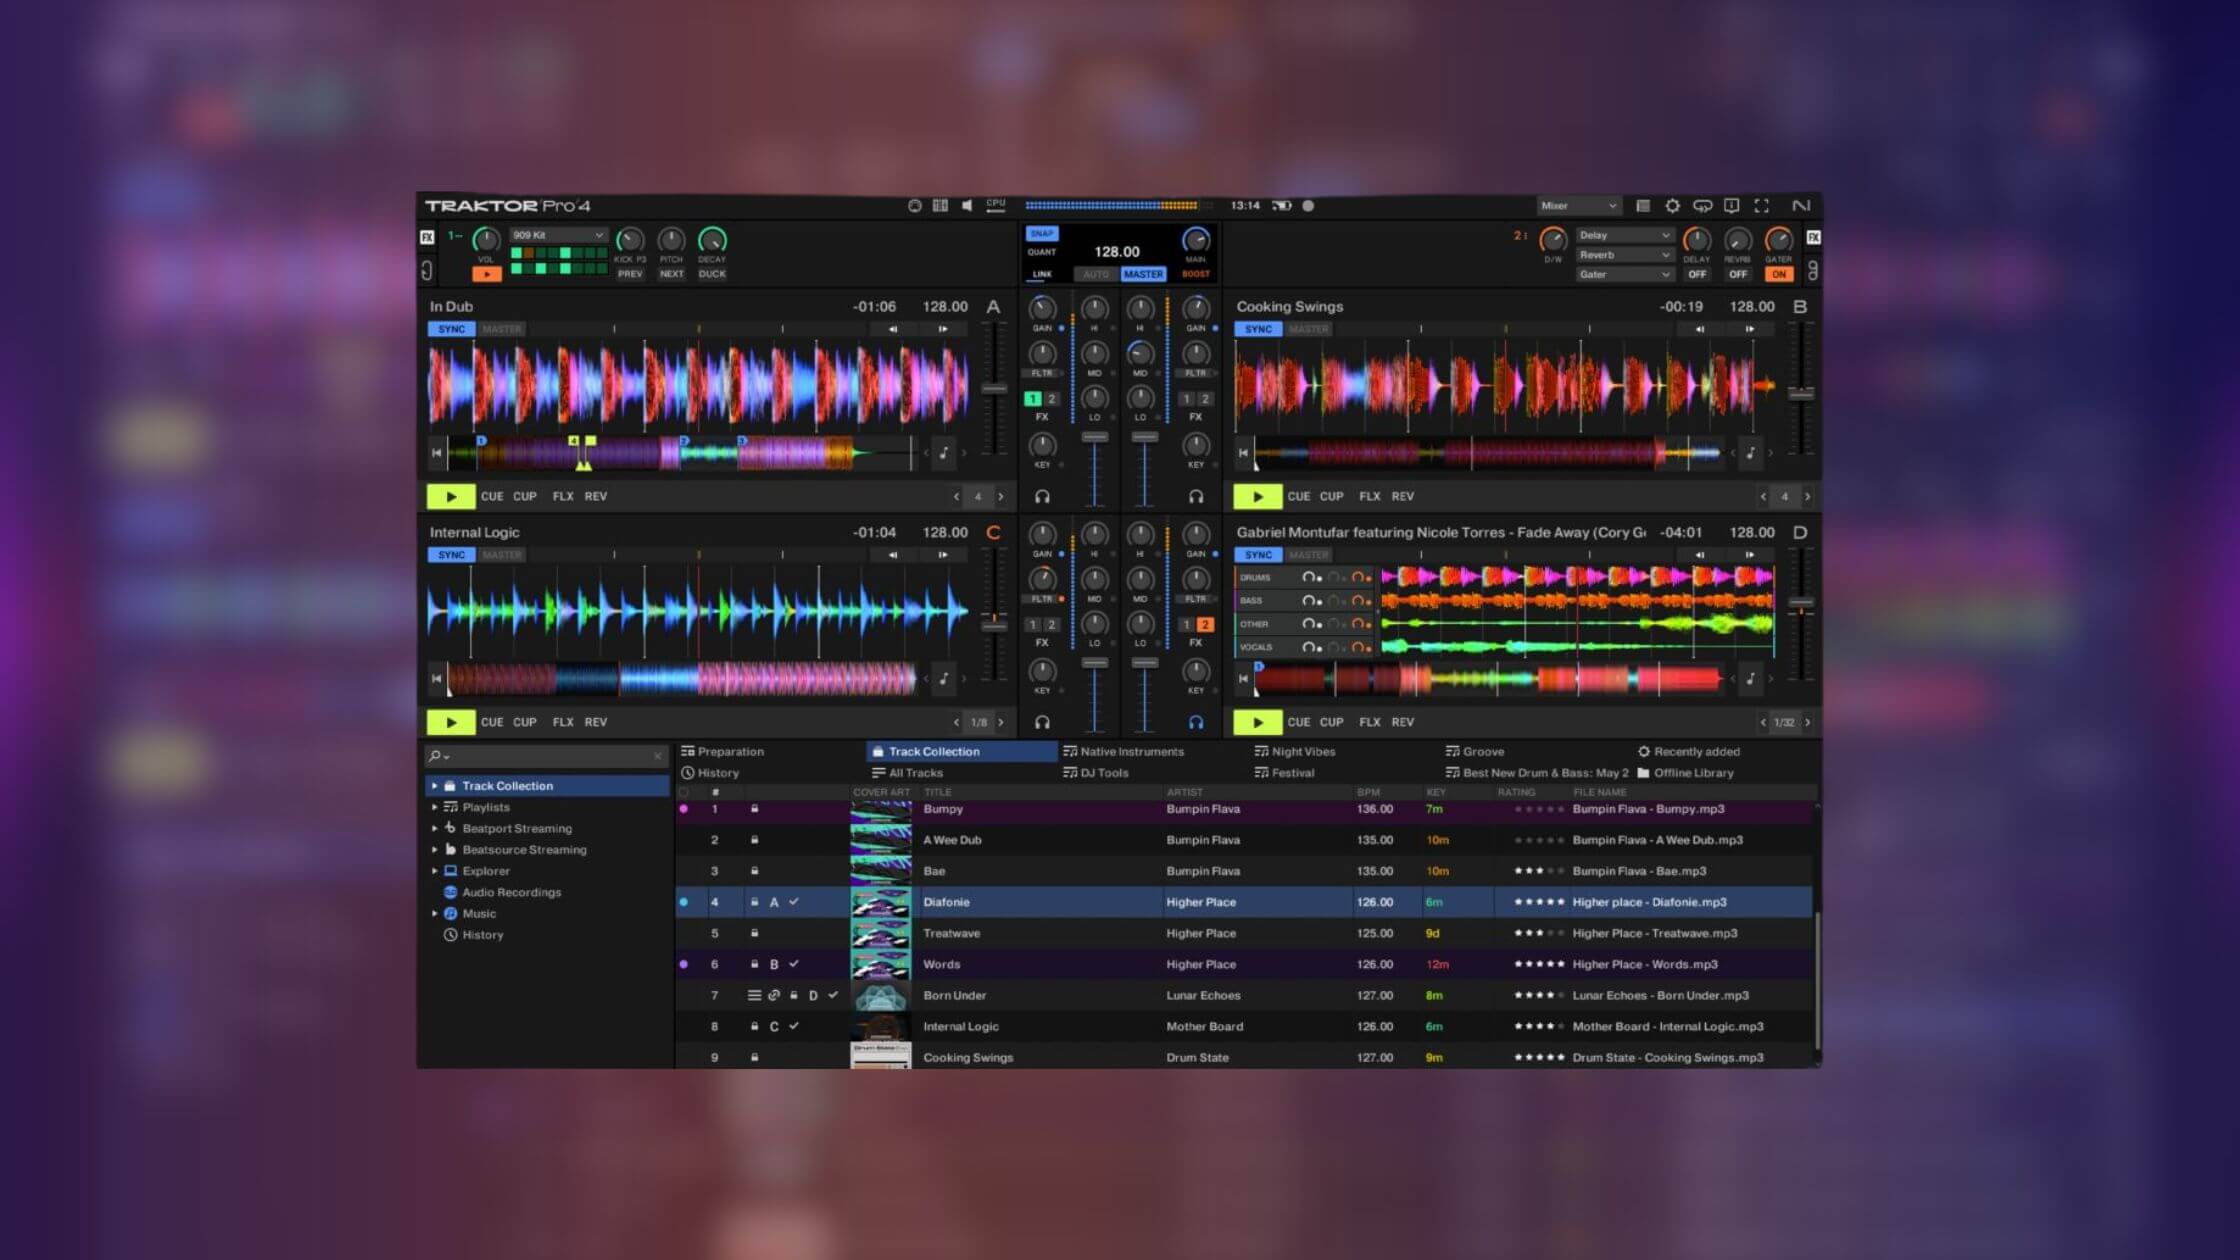Screen dimensions: 2240x1260
Task: Click Deck A tempo fader
Action: tap(994, 389)
